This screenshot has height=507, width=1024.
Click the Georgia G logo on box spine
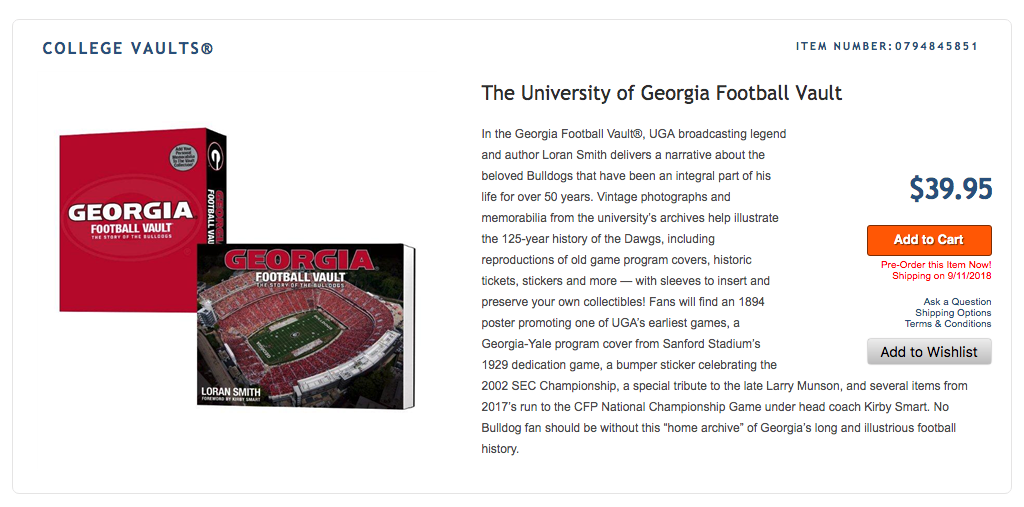tap(214, 159)
